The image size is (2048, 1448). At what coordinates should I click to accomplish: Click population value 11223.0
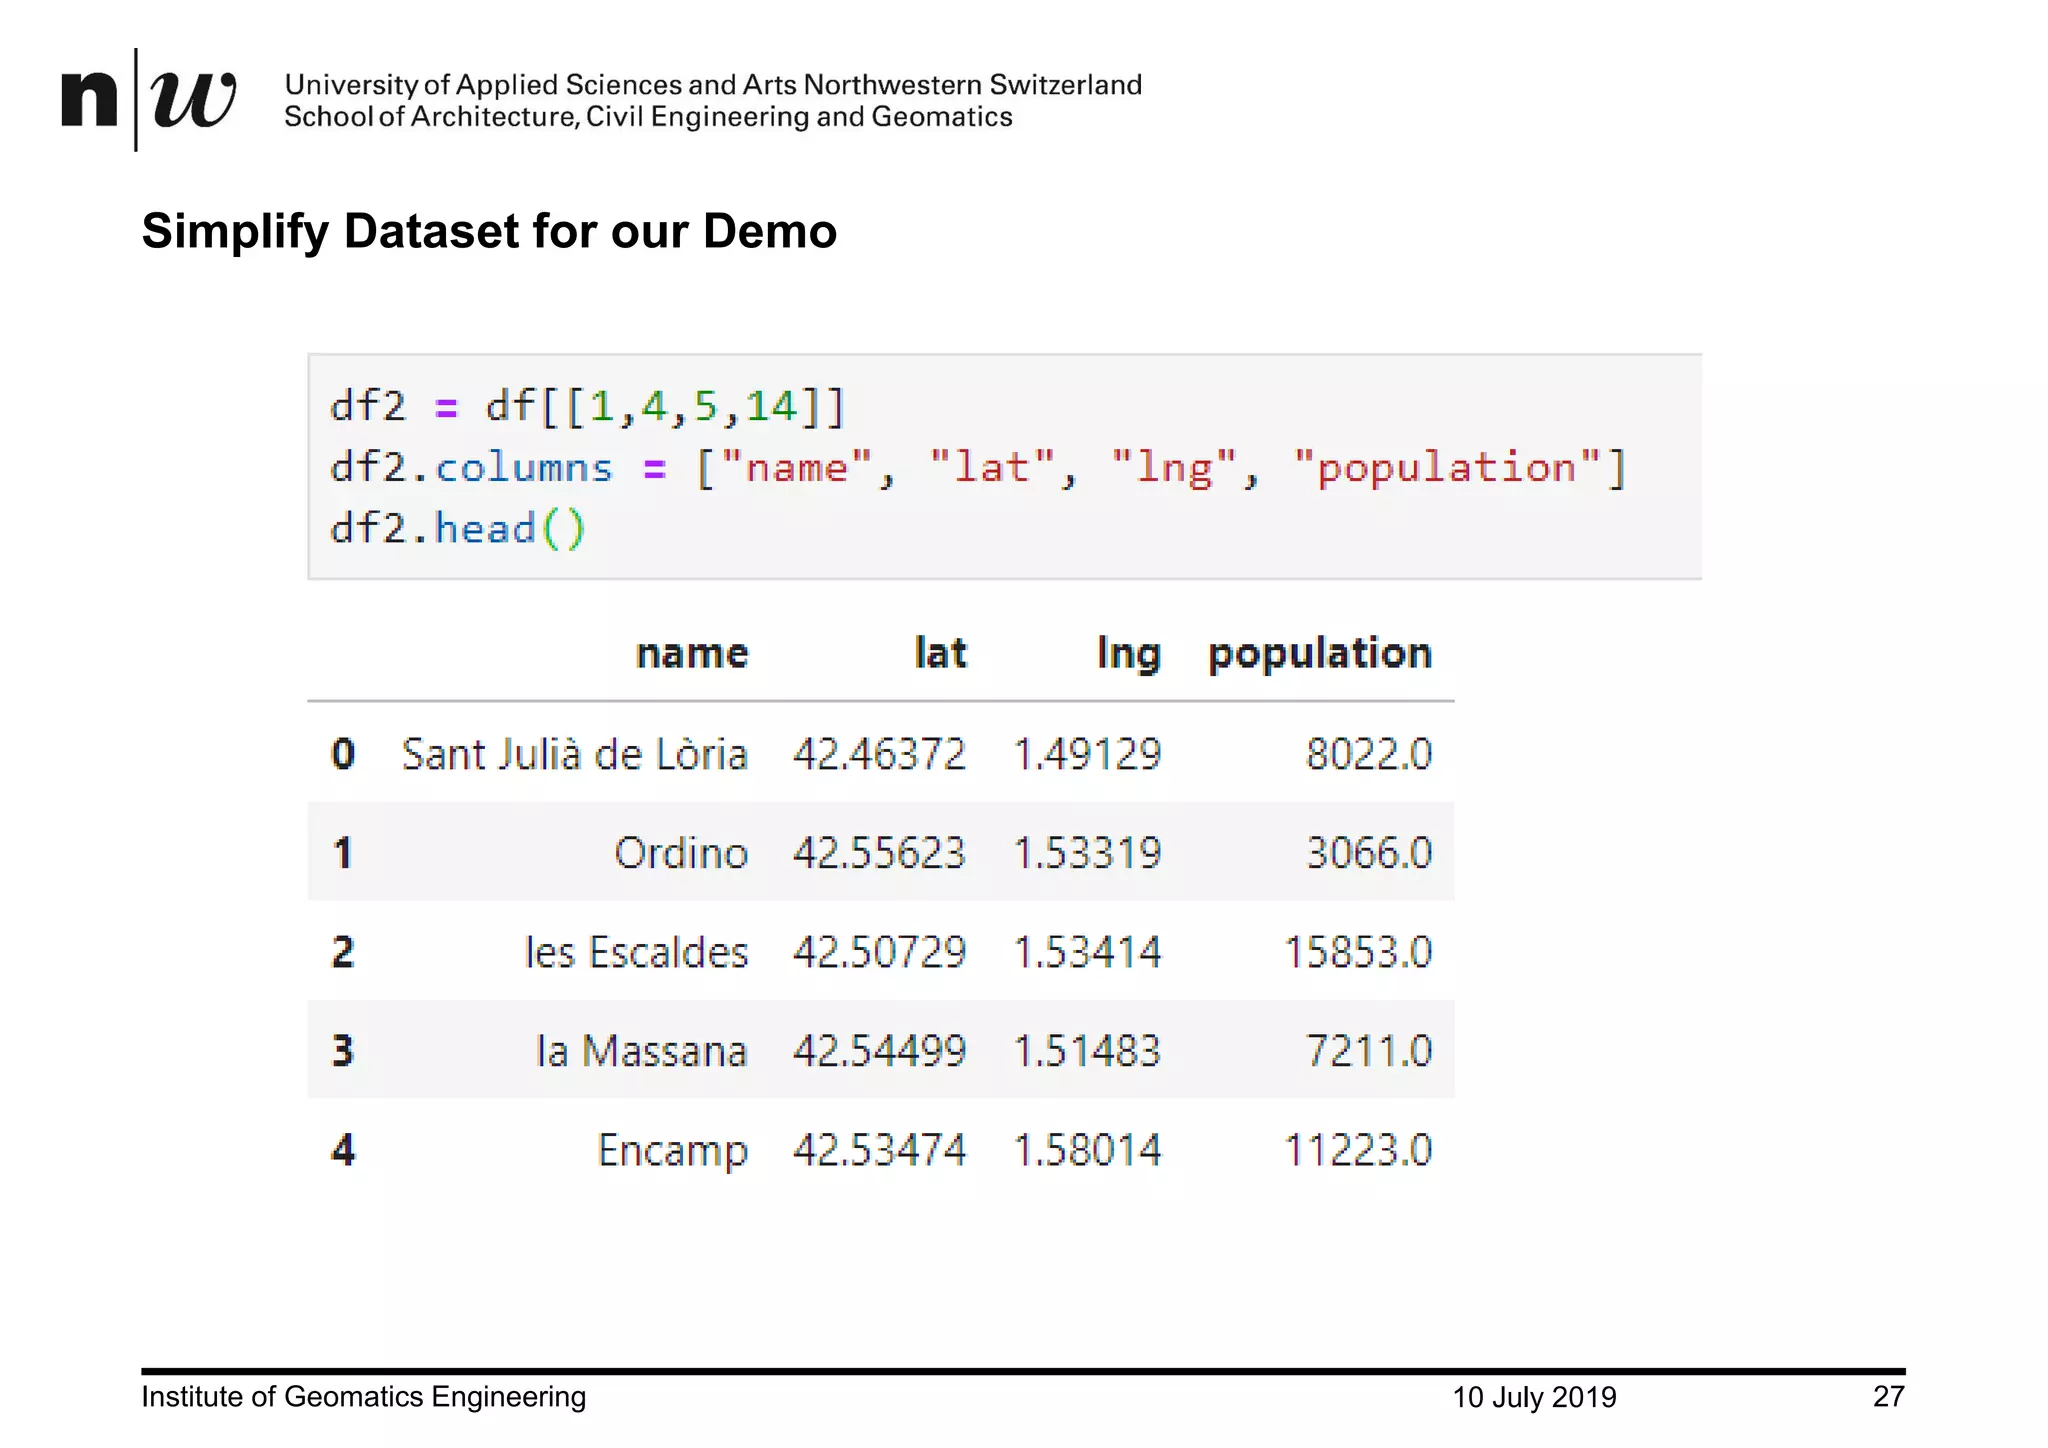pyautogui.click(x=1359, y=1150)
